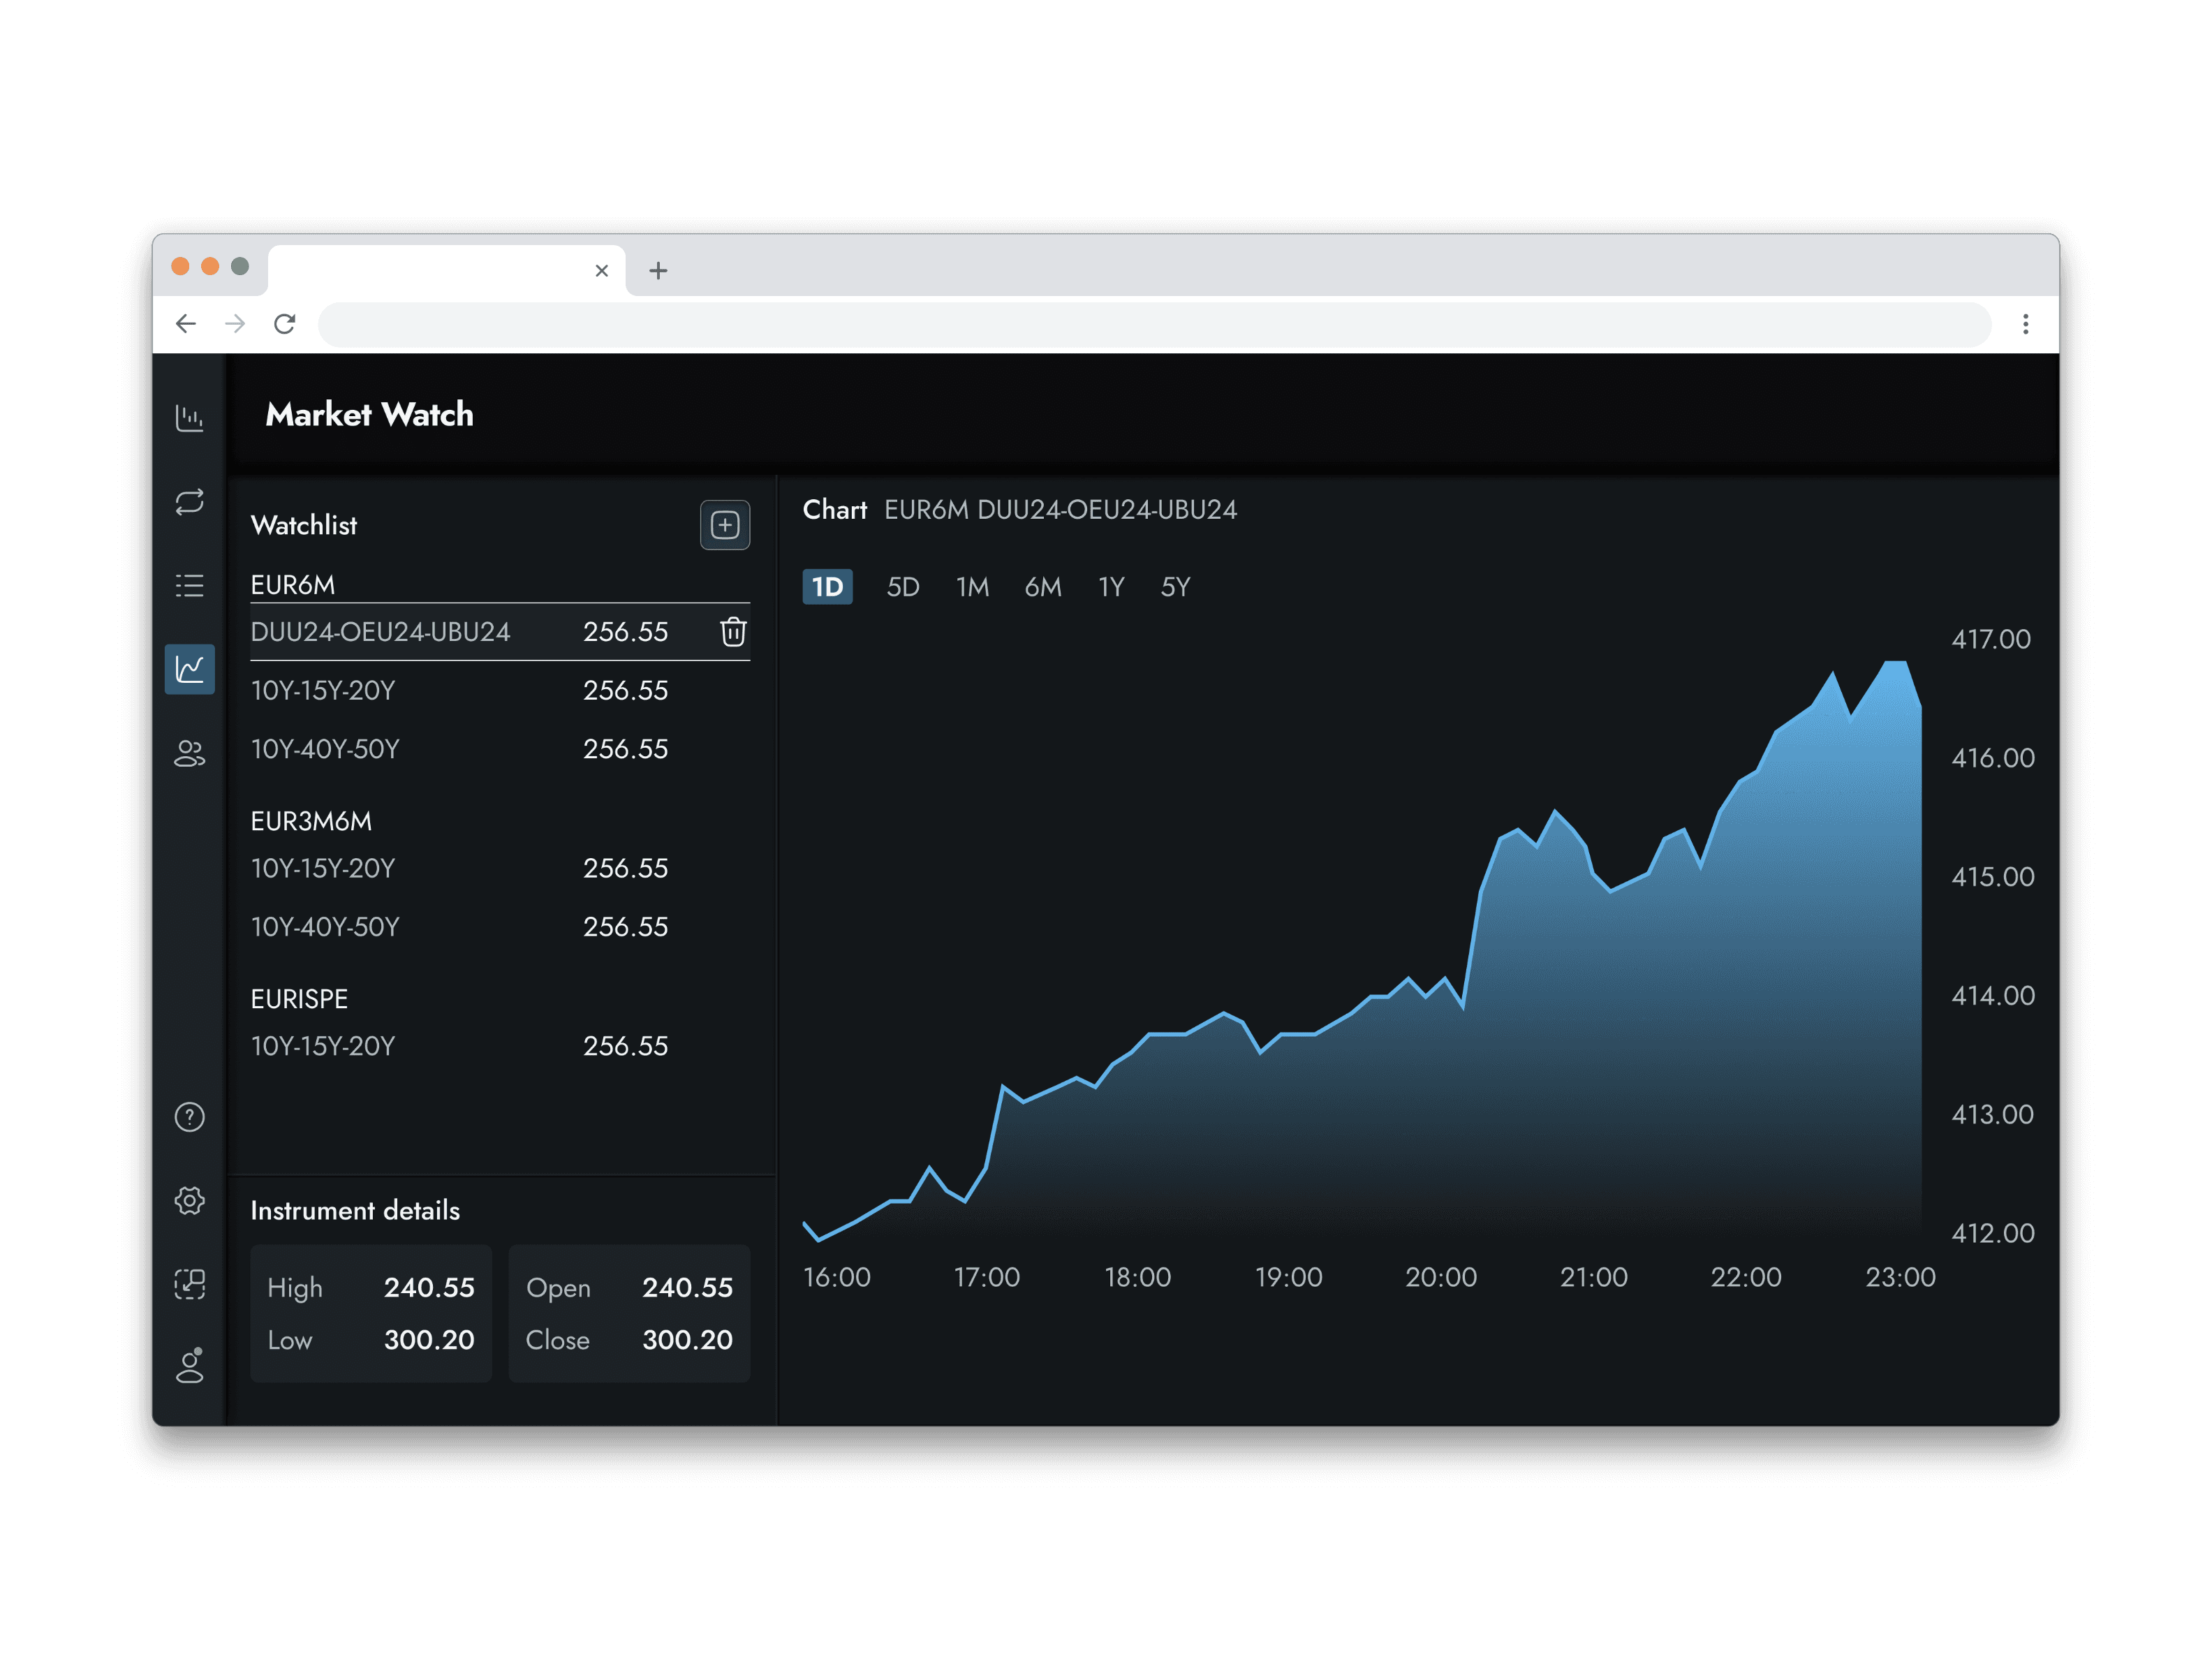The height and width of the screenshot is (1659, 2212).
Task: Click the 23:00 x-axis label
Action: point(1900,1277)
